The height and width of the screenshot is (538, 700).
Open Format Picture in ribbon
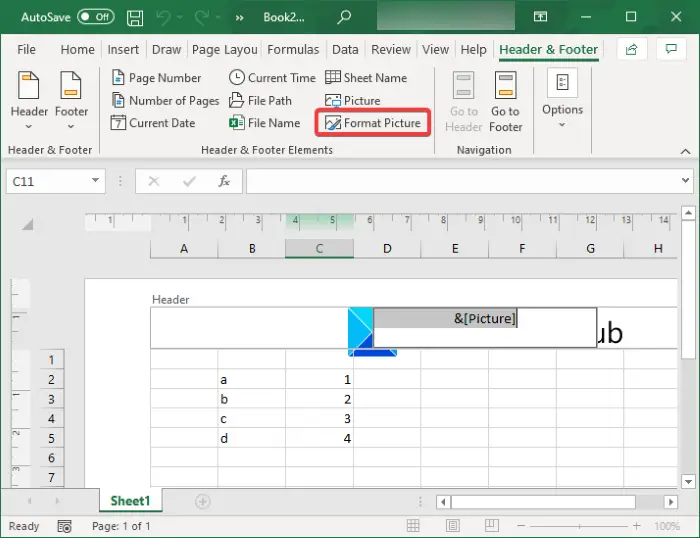[x=373, y=123]
